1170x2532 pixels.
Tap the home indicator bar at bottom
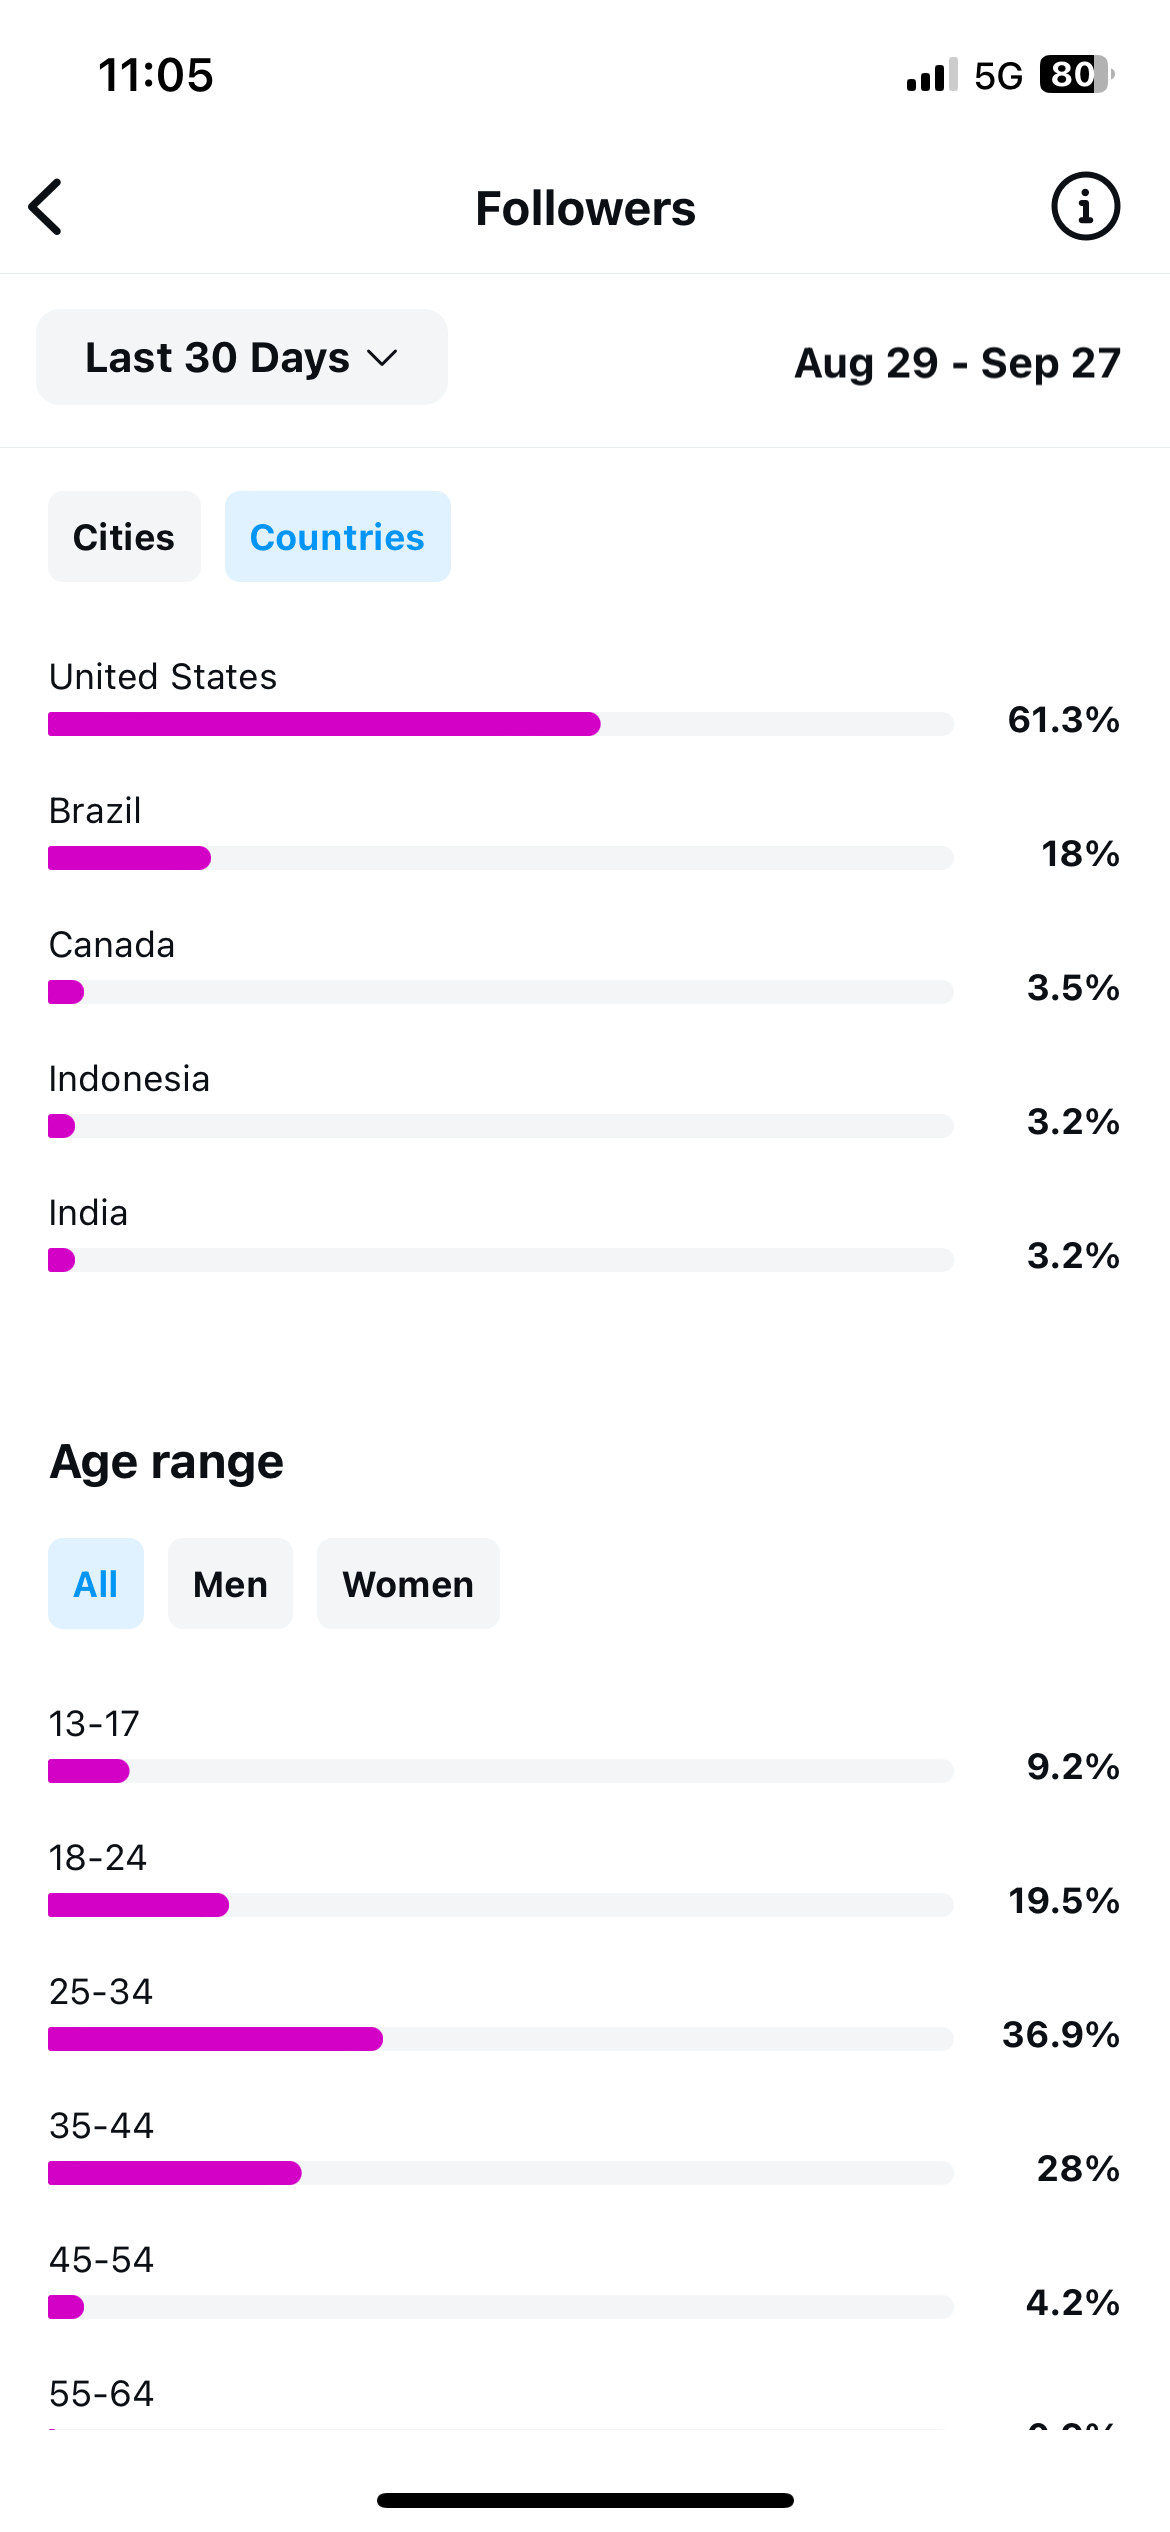[585, 2500]
